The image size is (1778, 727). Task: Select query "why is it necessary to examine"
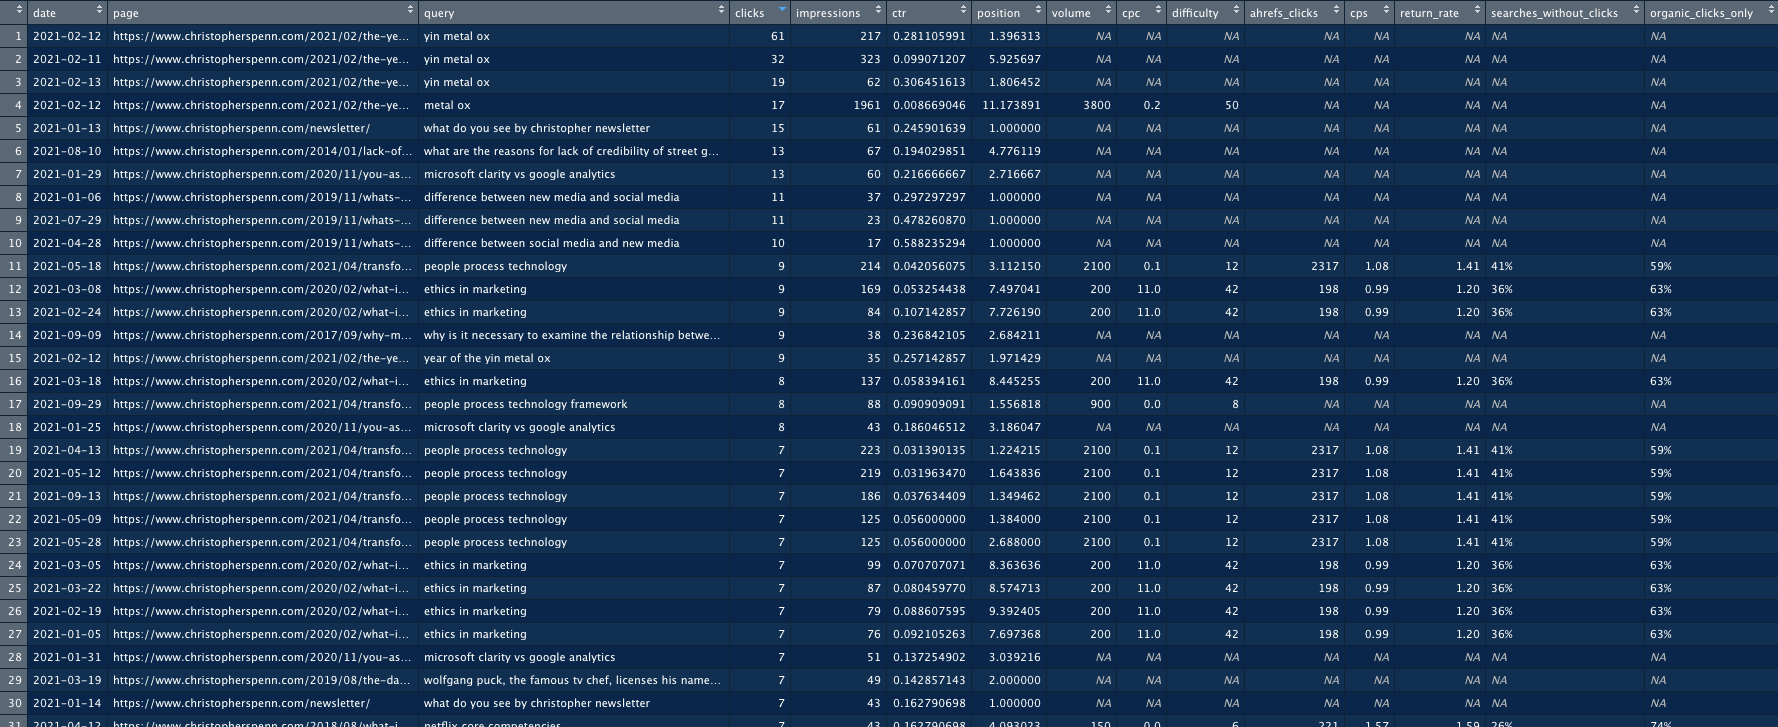tap(572, 335)
